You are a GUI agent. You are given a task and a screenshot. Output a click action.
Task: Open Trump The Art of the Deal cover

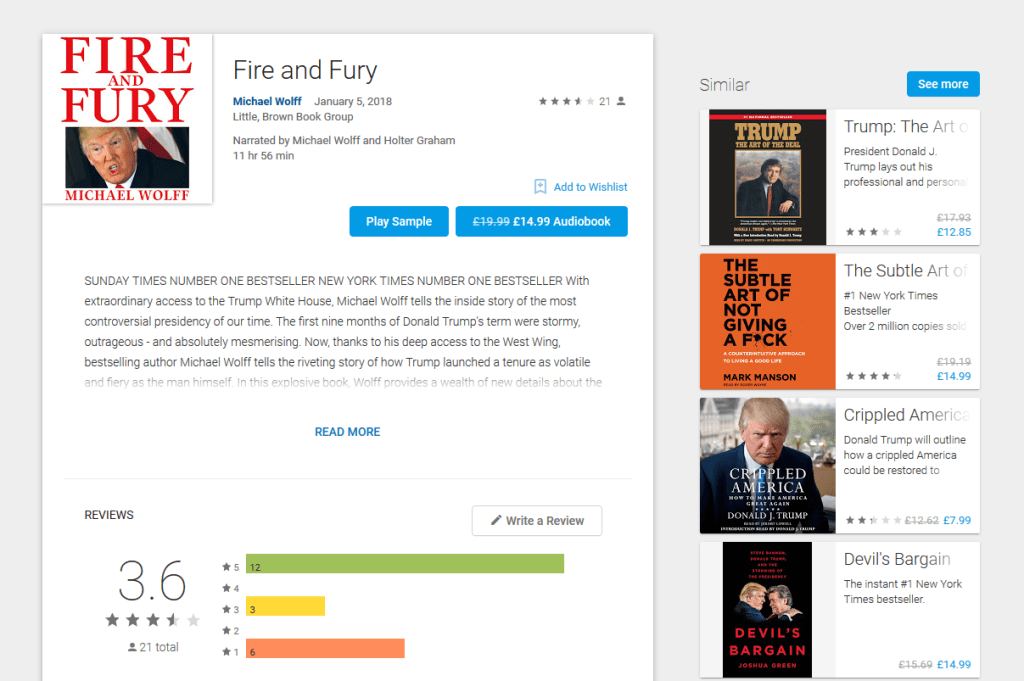click(x=767, y=177)
